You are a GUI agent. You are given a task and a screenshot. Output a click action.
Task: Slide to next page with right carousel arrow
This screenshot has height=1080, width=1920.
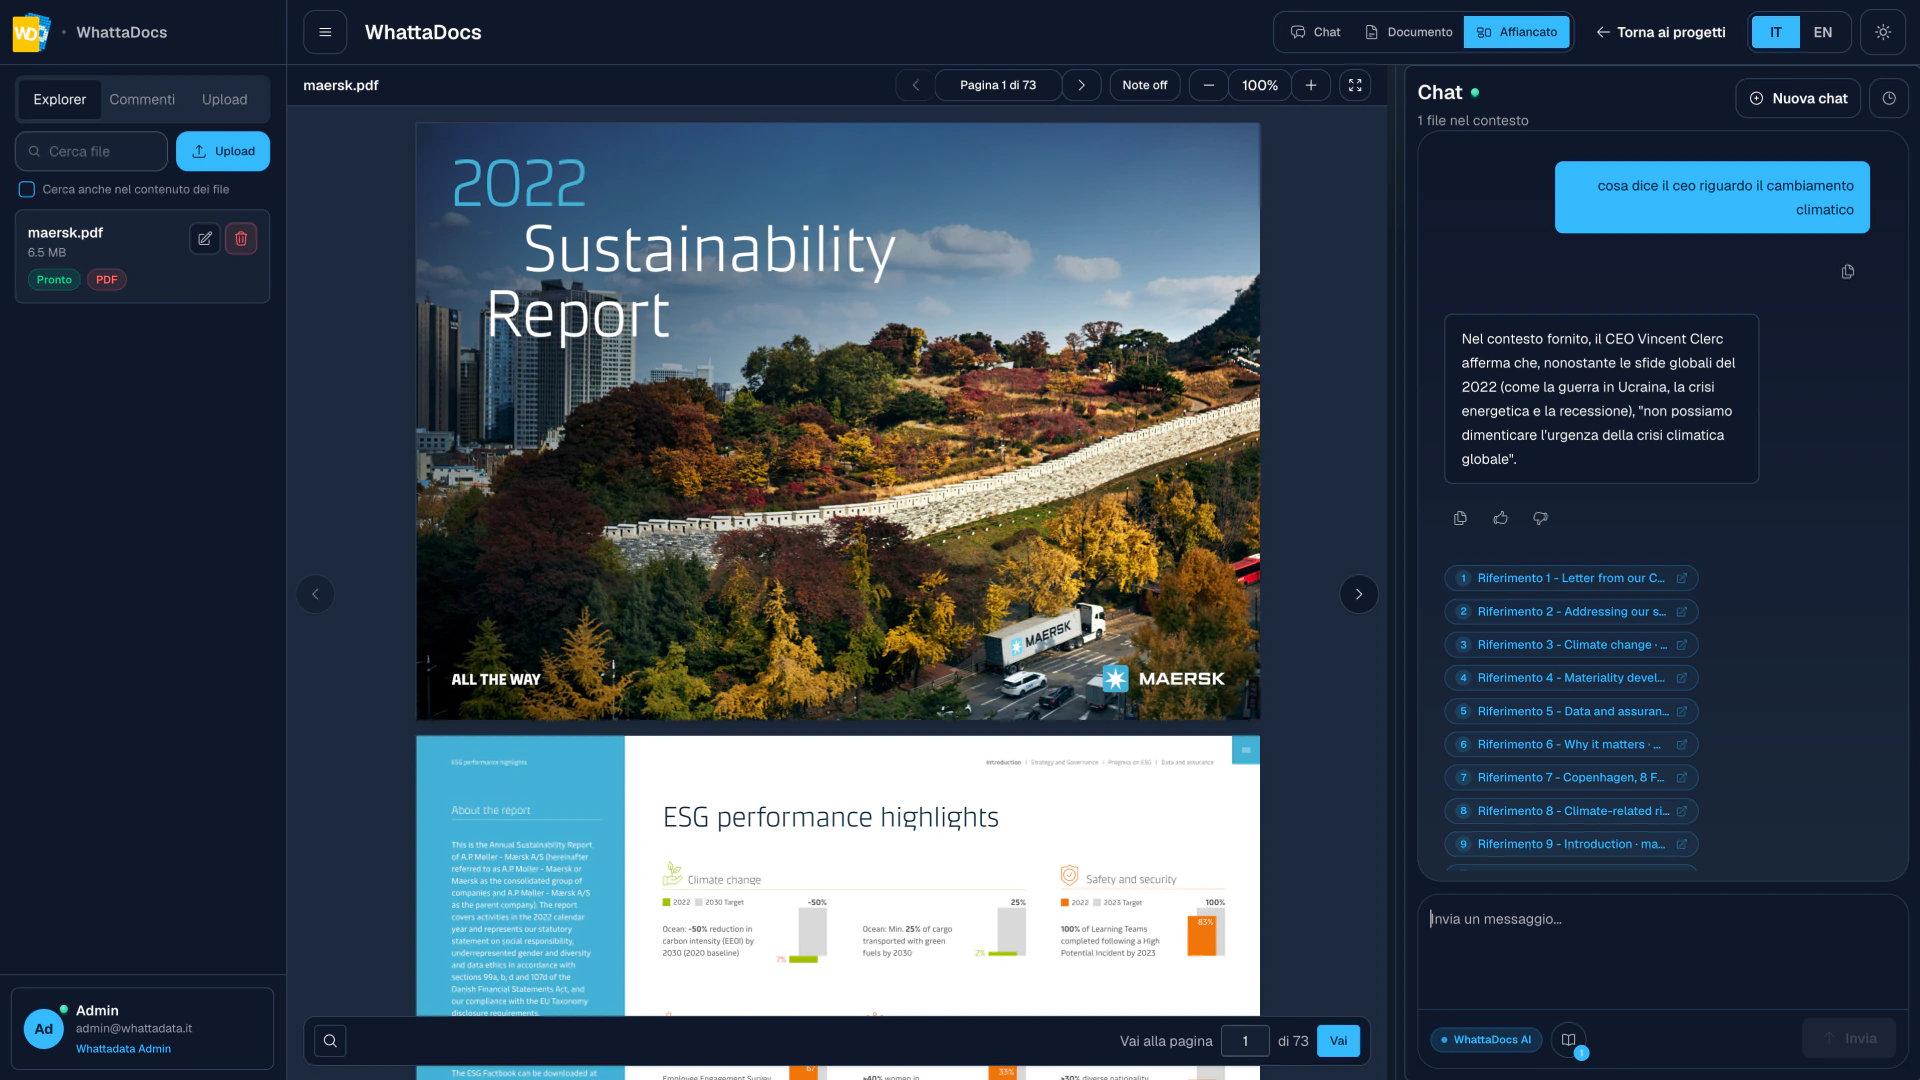(1359, 594)
